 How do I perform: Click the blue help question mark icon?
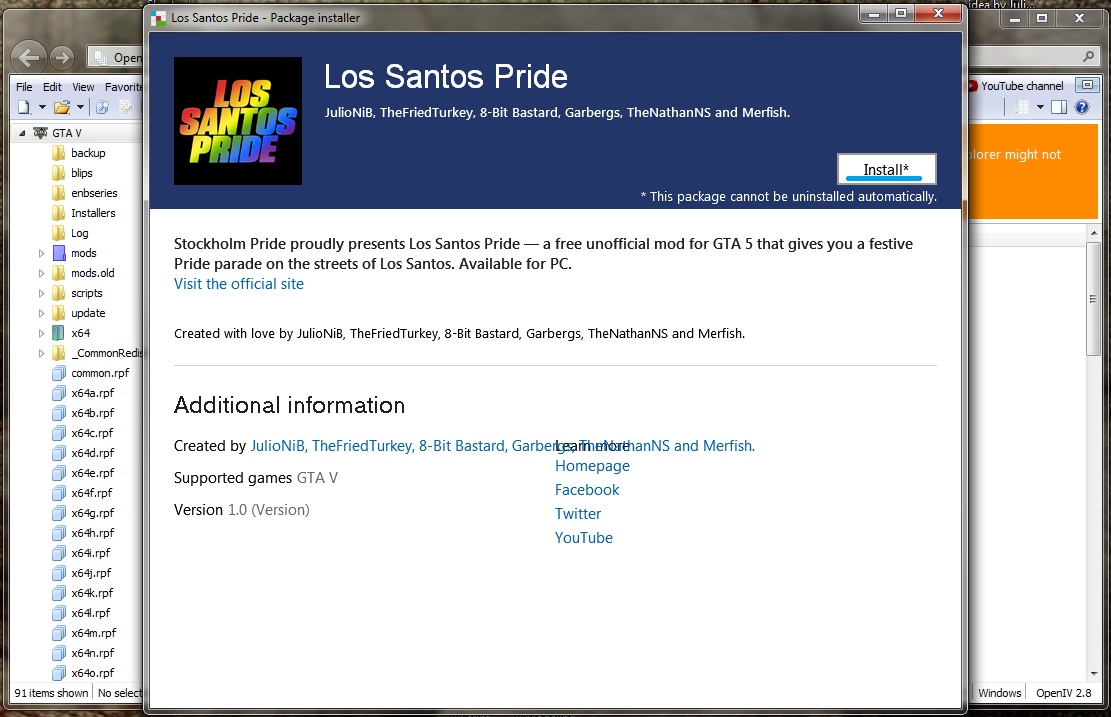click(1082, 107)
